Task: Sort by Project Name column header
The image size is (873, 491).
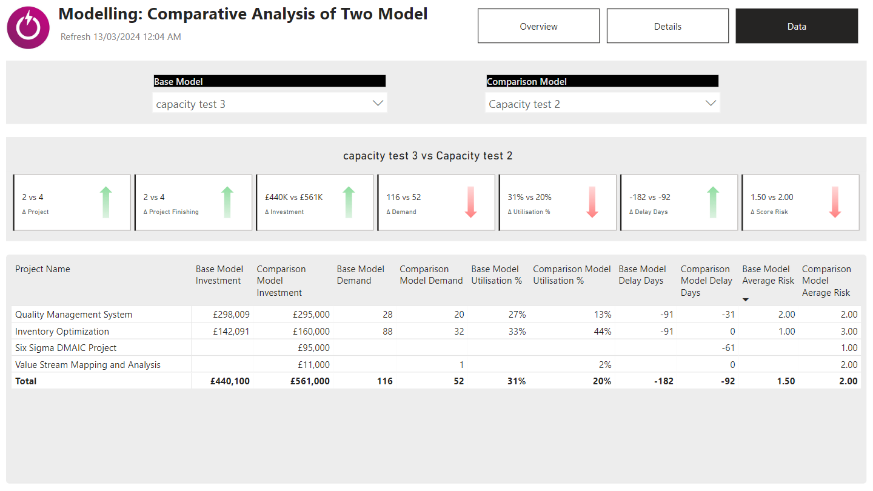Action: click(x=43, y=269)
